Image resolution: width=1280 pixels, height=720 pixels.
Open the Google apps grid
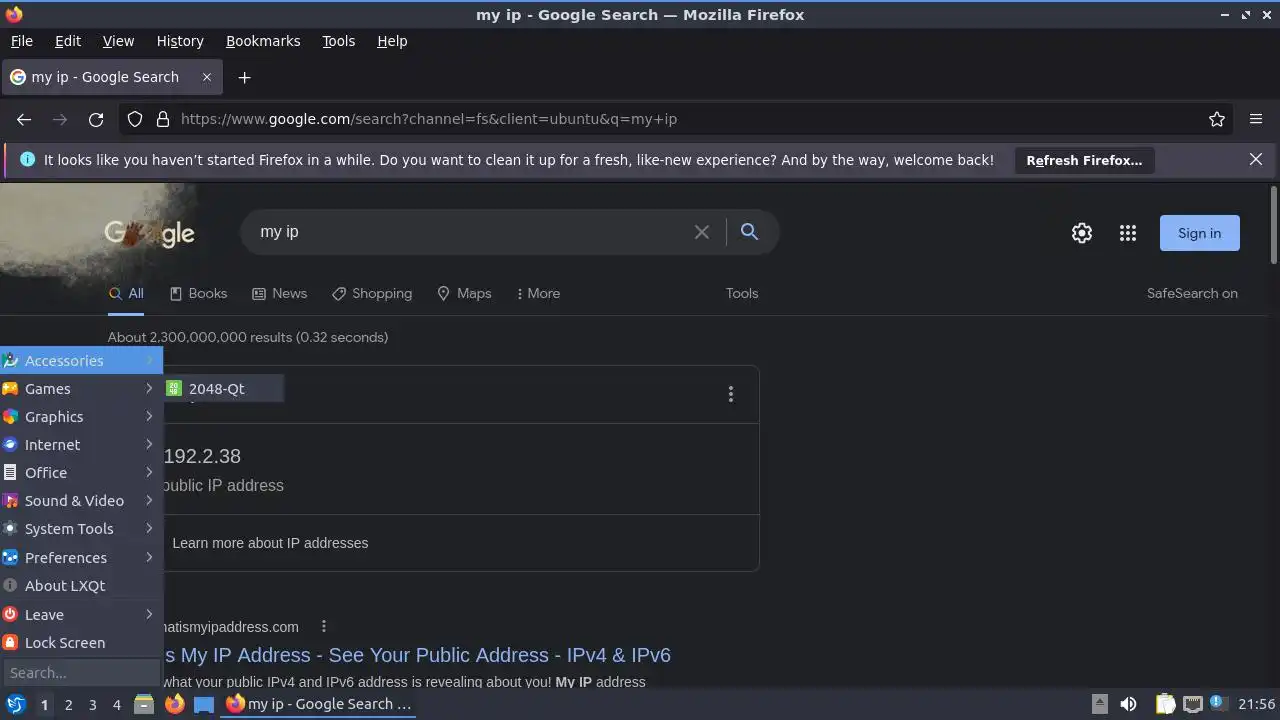coord(1128,233)
